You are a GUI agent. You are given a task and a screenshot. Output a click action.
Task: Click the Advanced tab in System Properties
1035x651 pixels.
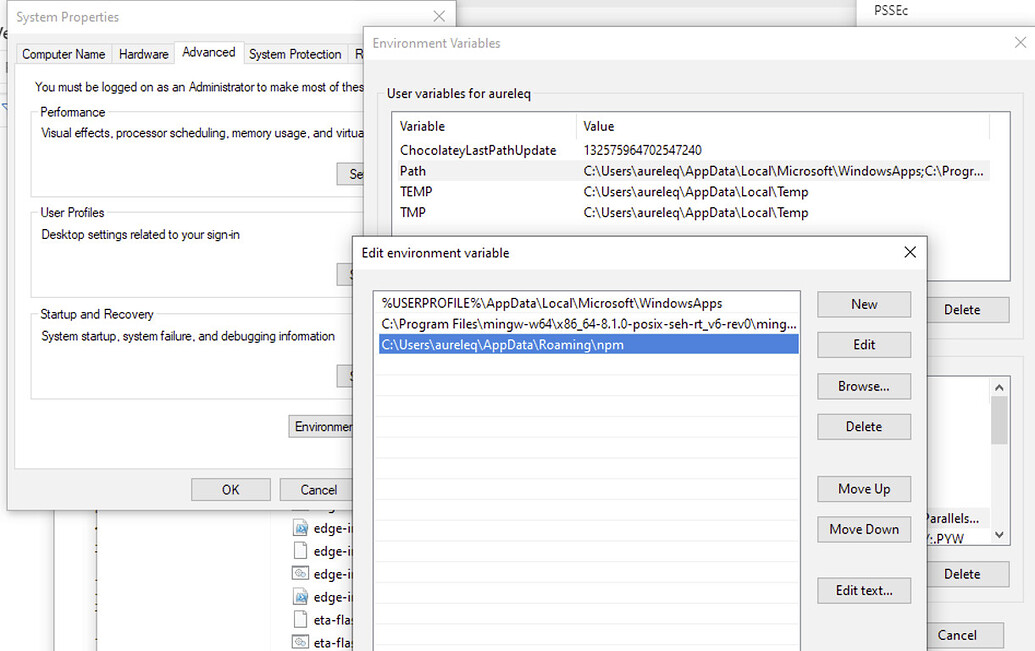pyautogui.click(x=209, y=52)
